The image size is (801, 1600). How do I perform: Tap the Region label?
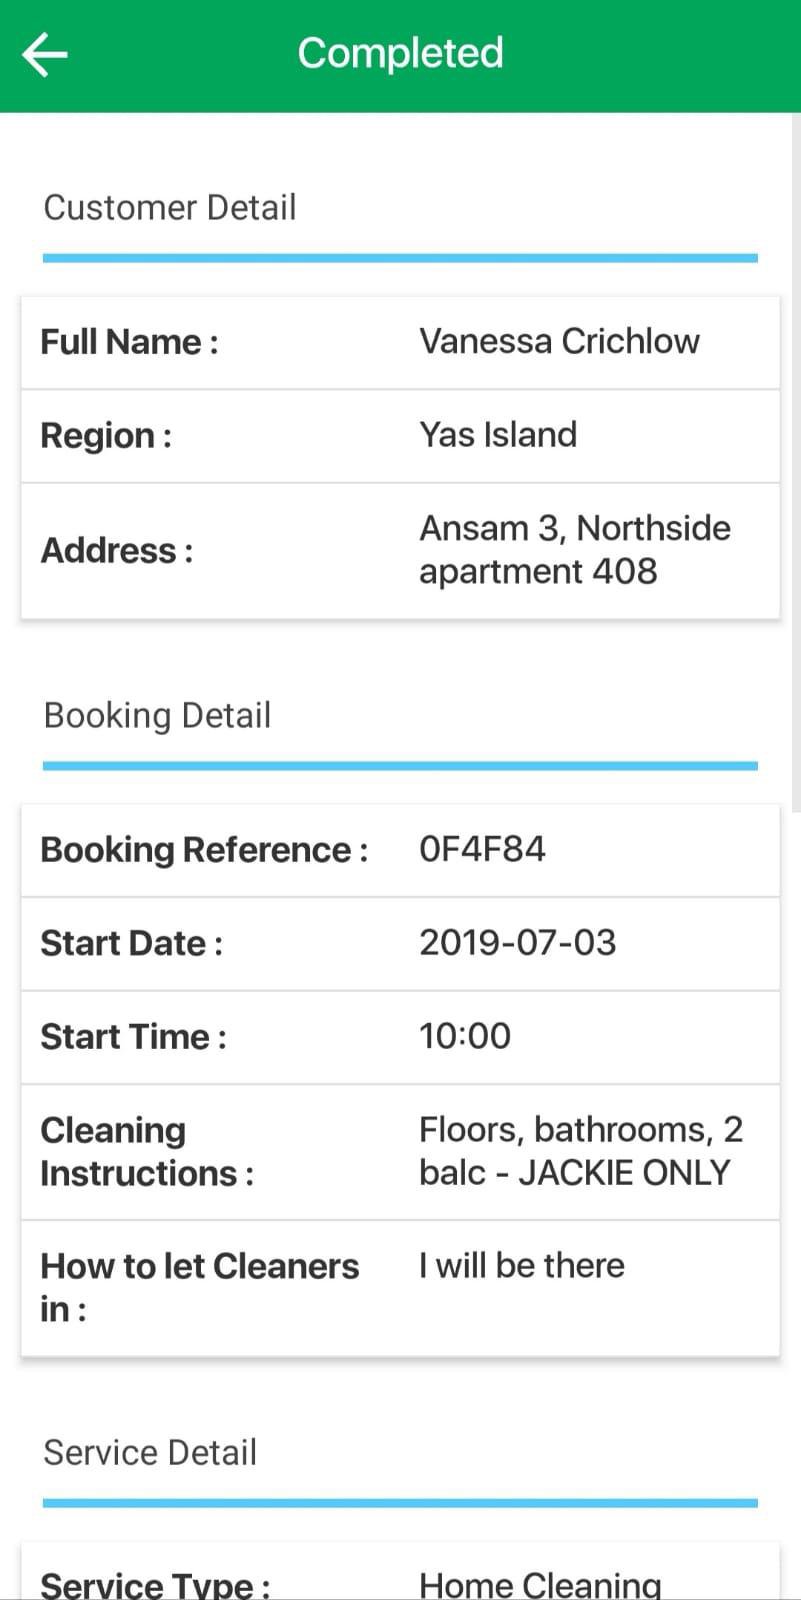(106, 436)
